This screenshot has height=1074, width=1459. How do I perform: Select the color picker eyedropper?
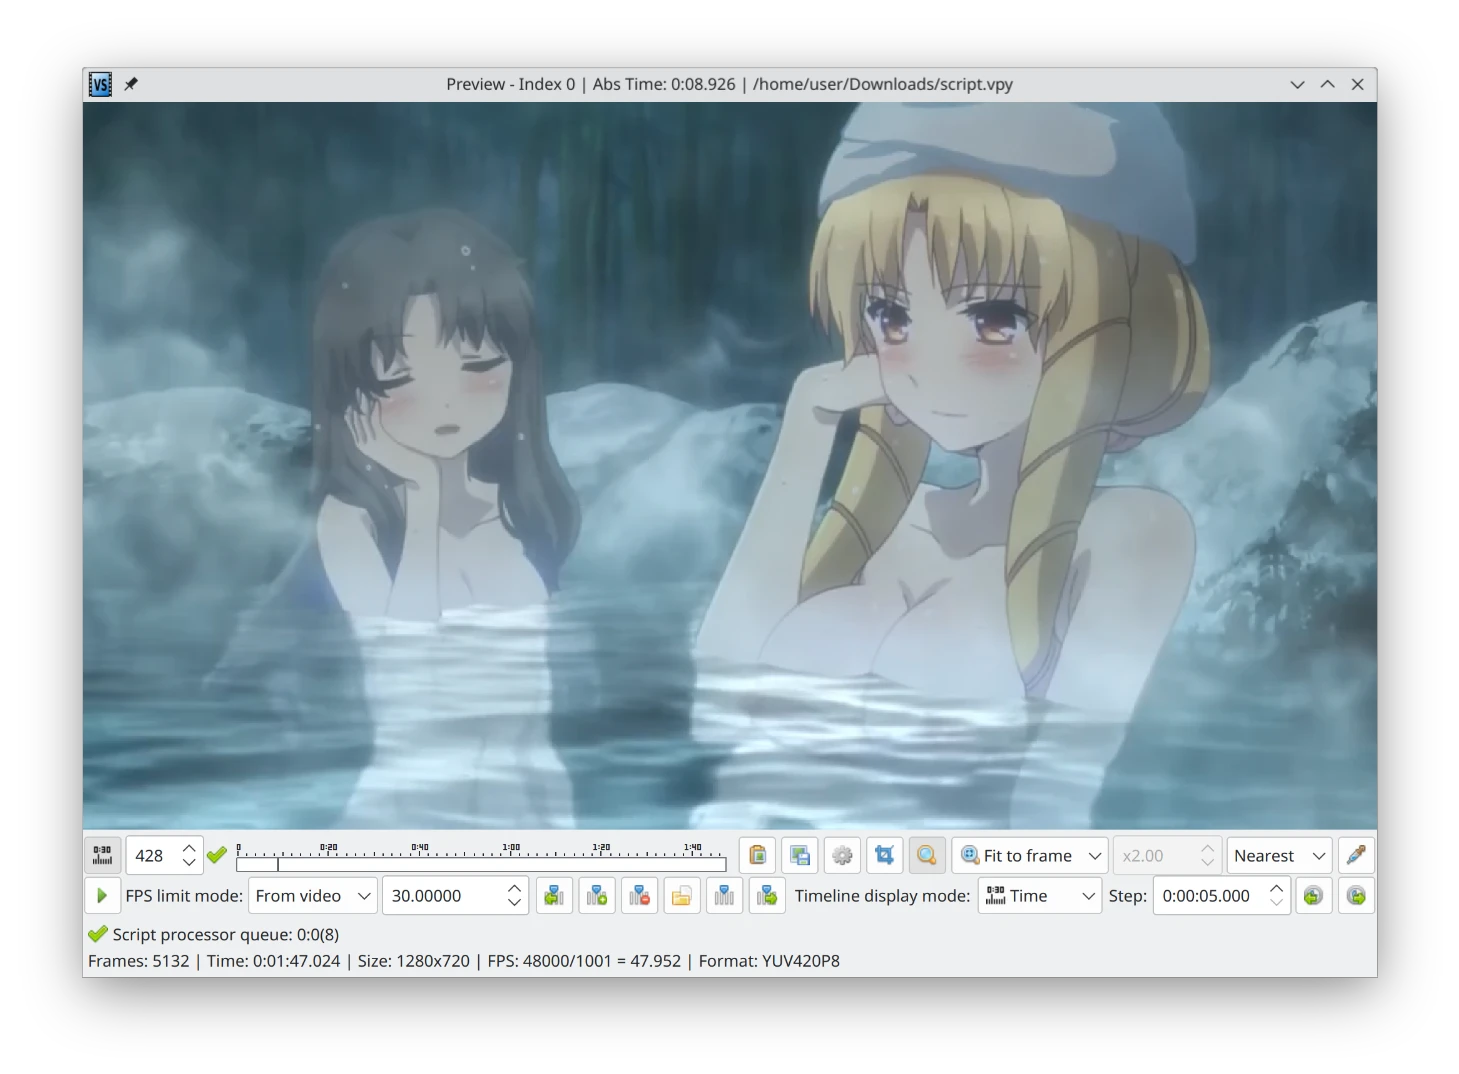point(1356,856)
